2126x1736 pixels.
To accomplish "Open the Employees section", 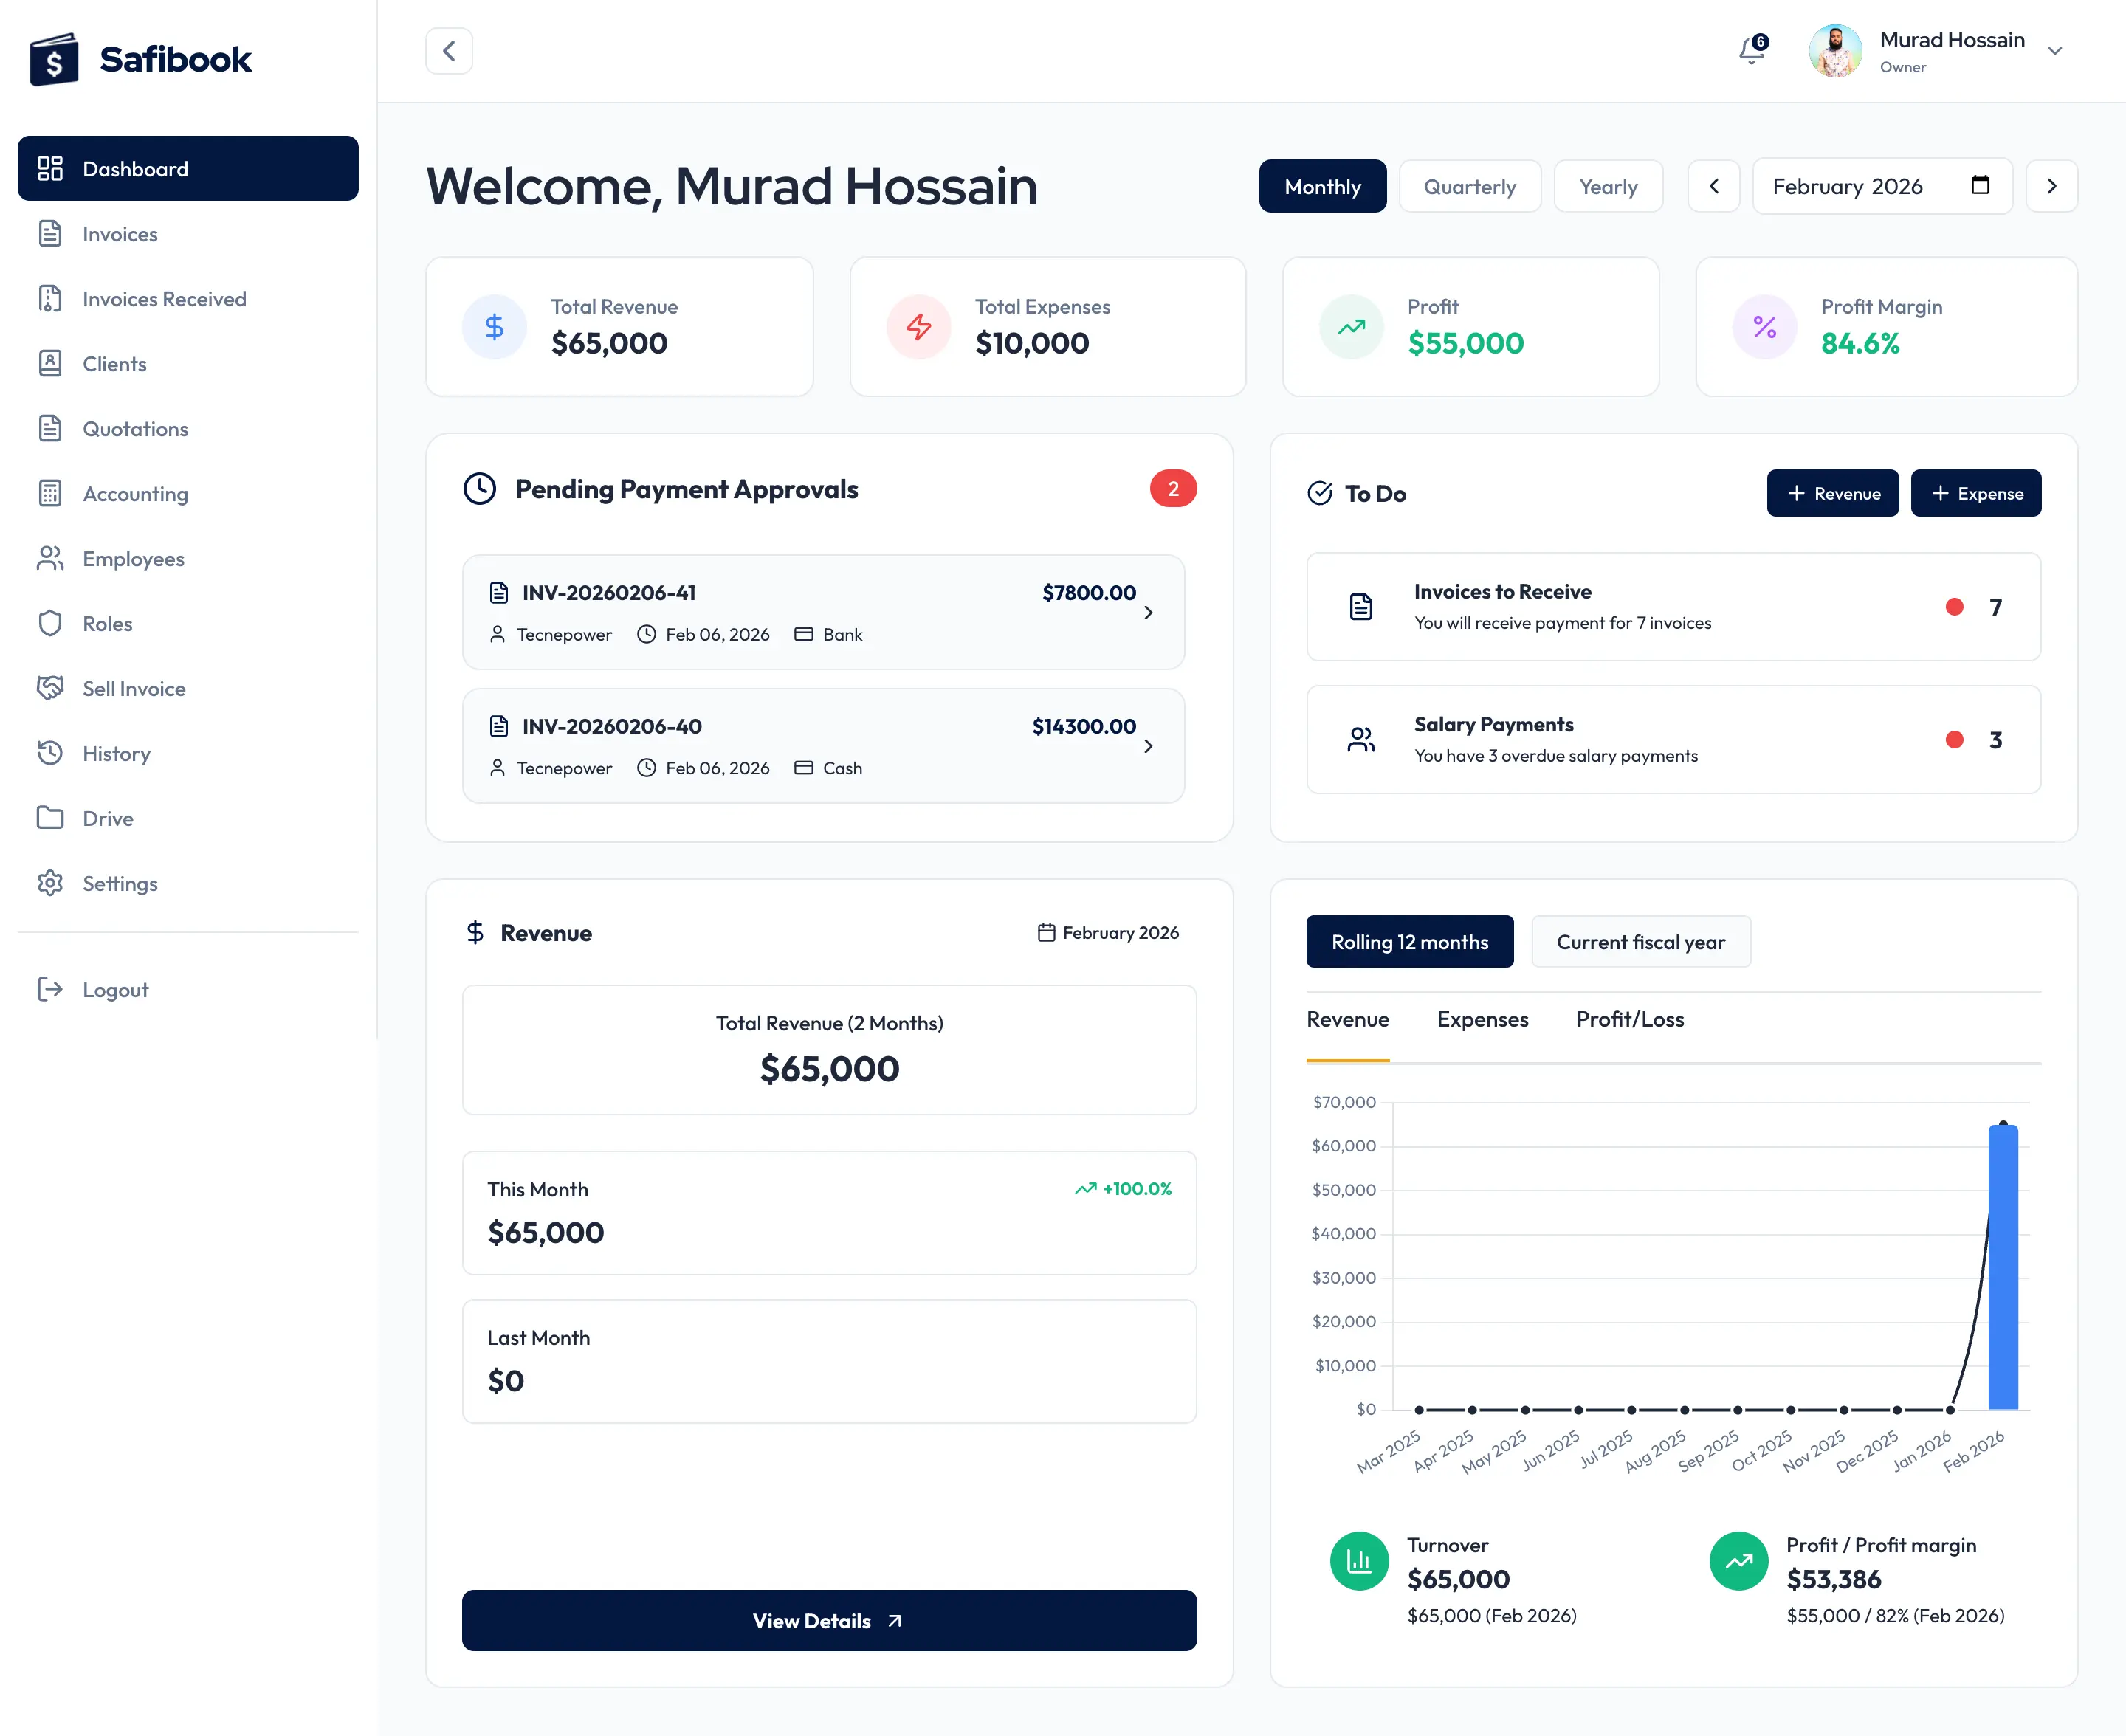I will tap(132, 558).
